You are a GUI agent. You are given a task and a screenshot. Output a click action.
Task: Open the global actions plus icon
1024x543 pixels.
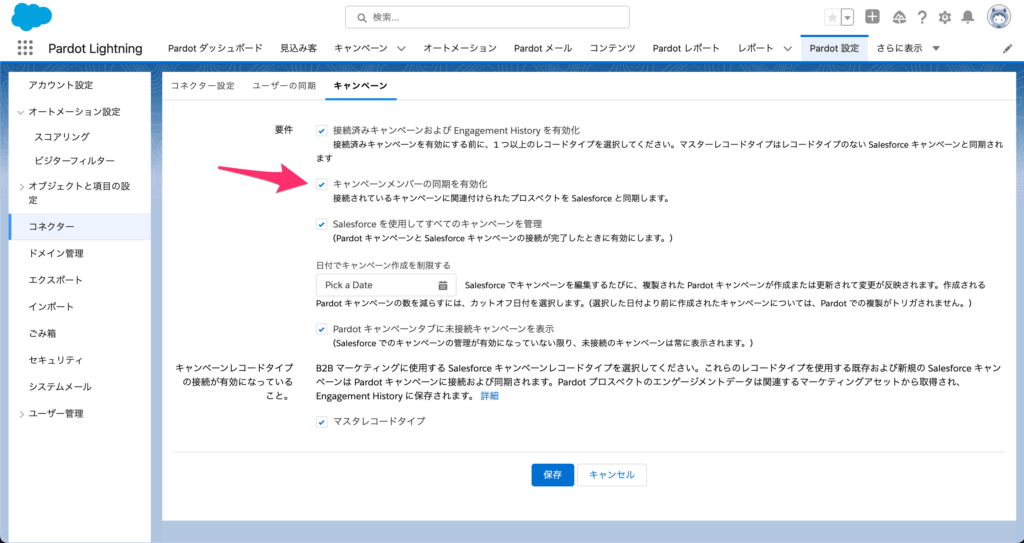pyautogui.click(x=872, y=17)
